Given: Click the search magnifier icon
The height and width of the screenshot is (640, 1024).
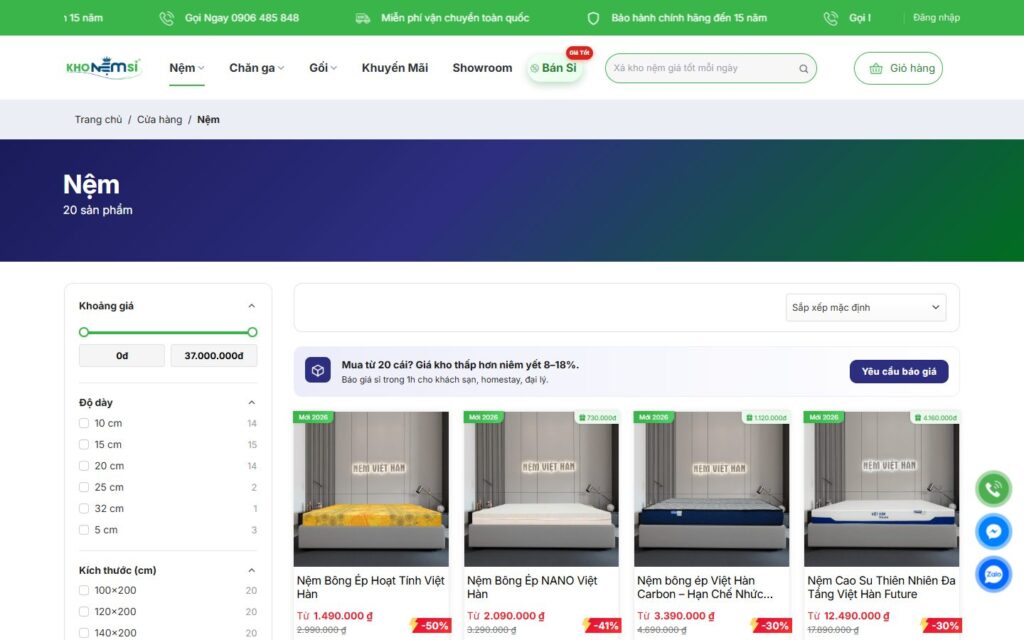Looking at the screenshot, I should 803,69.
